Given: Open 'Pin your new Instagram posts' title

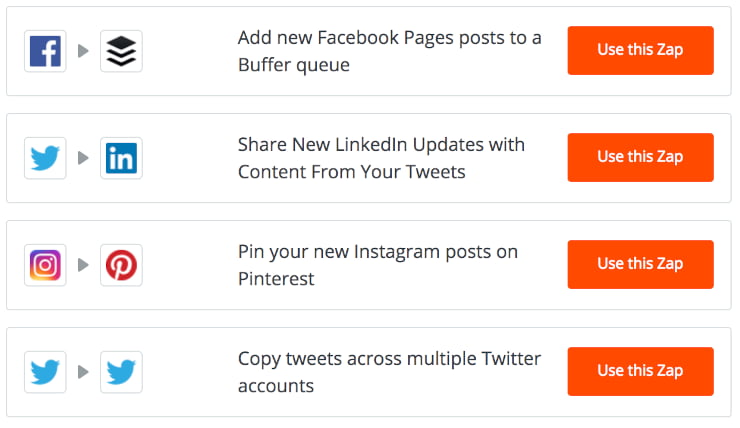Looking at the screenshot, I should coord(378,265).
